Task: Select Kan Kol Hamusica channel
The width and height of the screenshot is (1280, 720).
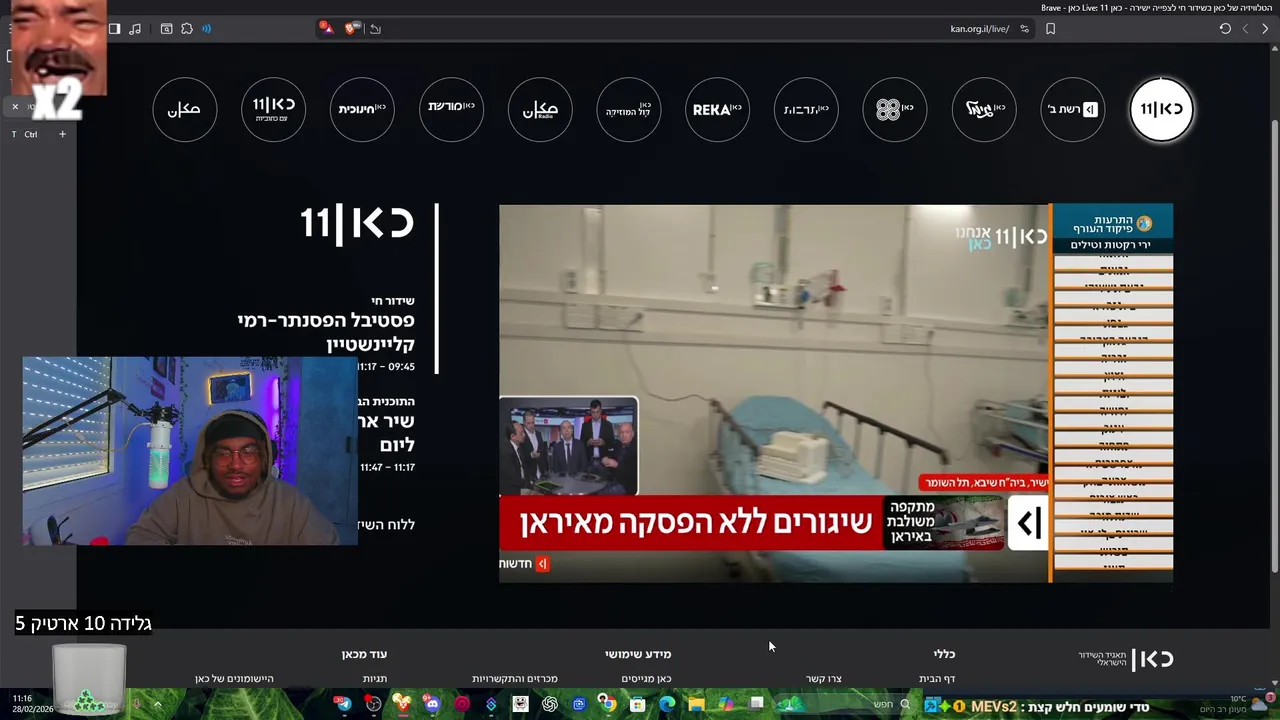Action: tap(628, 109)
